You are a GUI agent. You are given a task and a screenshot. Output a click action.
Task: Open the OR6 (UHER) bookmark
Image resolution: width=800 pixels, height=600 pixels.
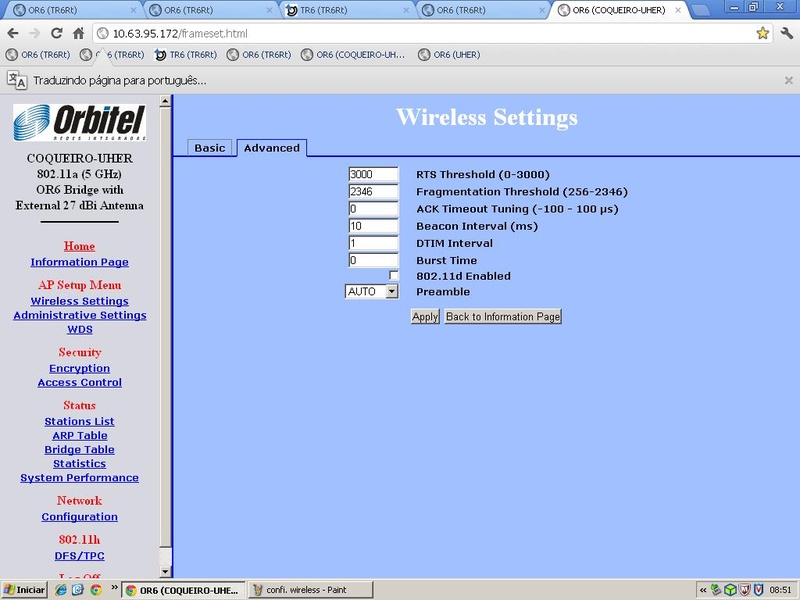point(449,55)
